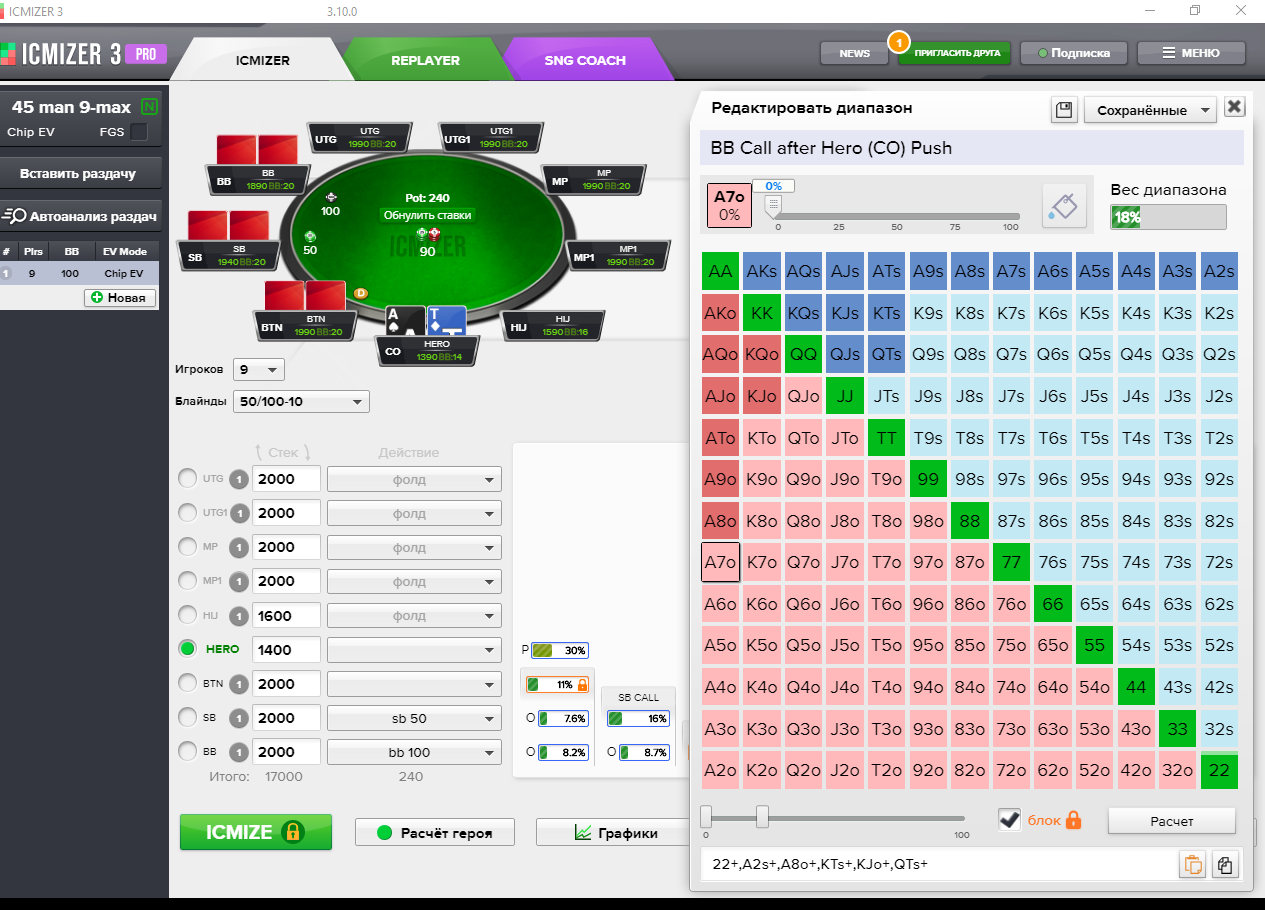Screen dimensions: 1265x910
Task: Close the range editor panel
Action: [x=1234, y=108]
